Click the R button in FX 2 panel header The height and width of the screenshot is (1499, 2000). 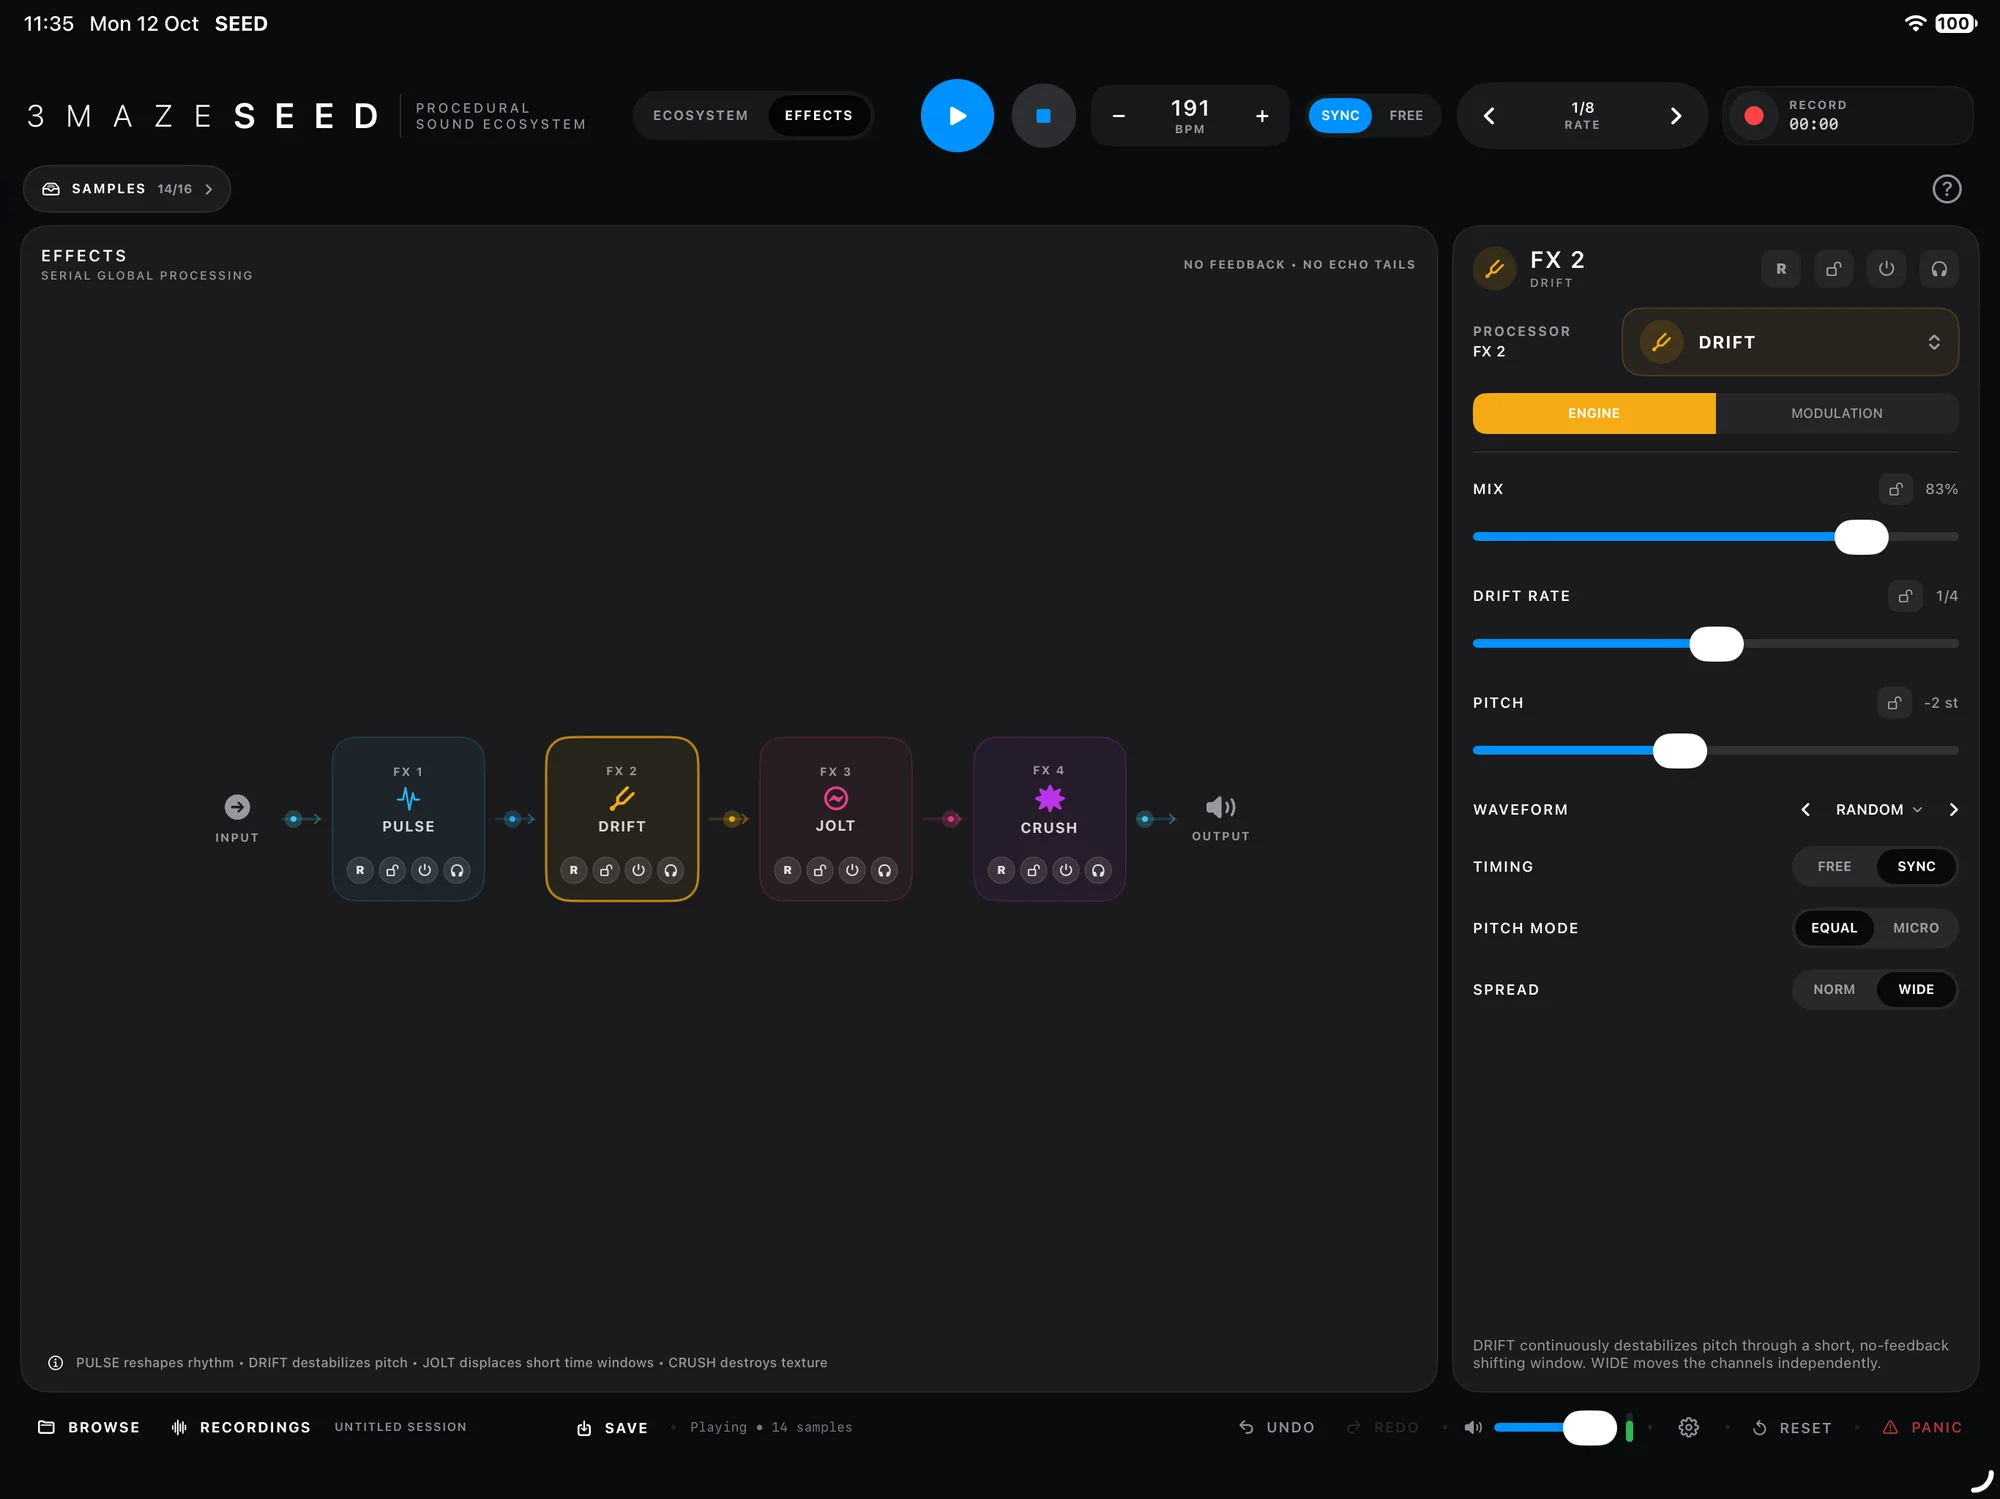(1781, 269)
